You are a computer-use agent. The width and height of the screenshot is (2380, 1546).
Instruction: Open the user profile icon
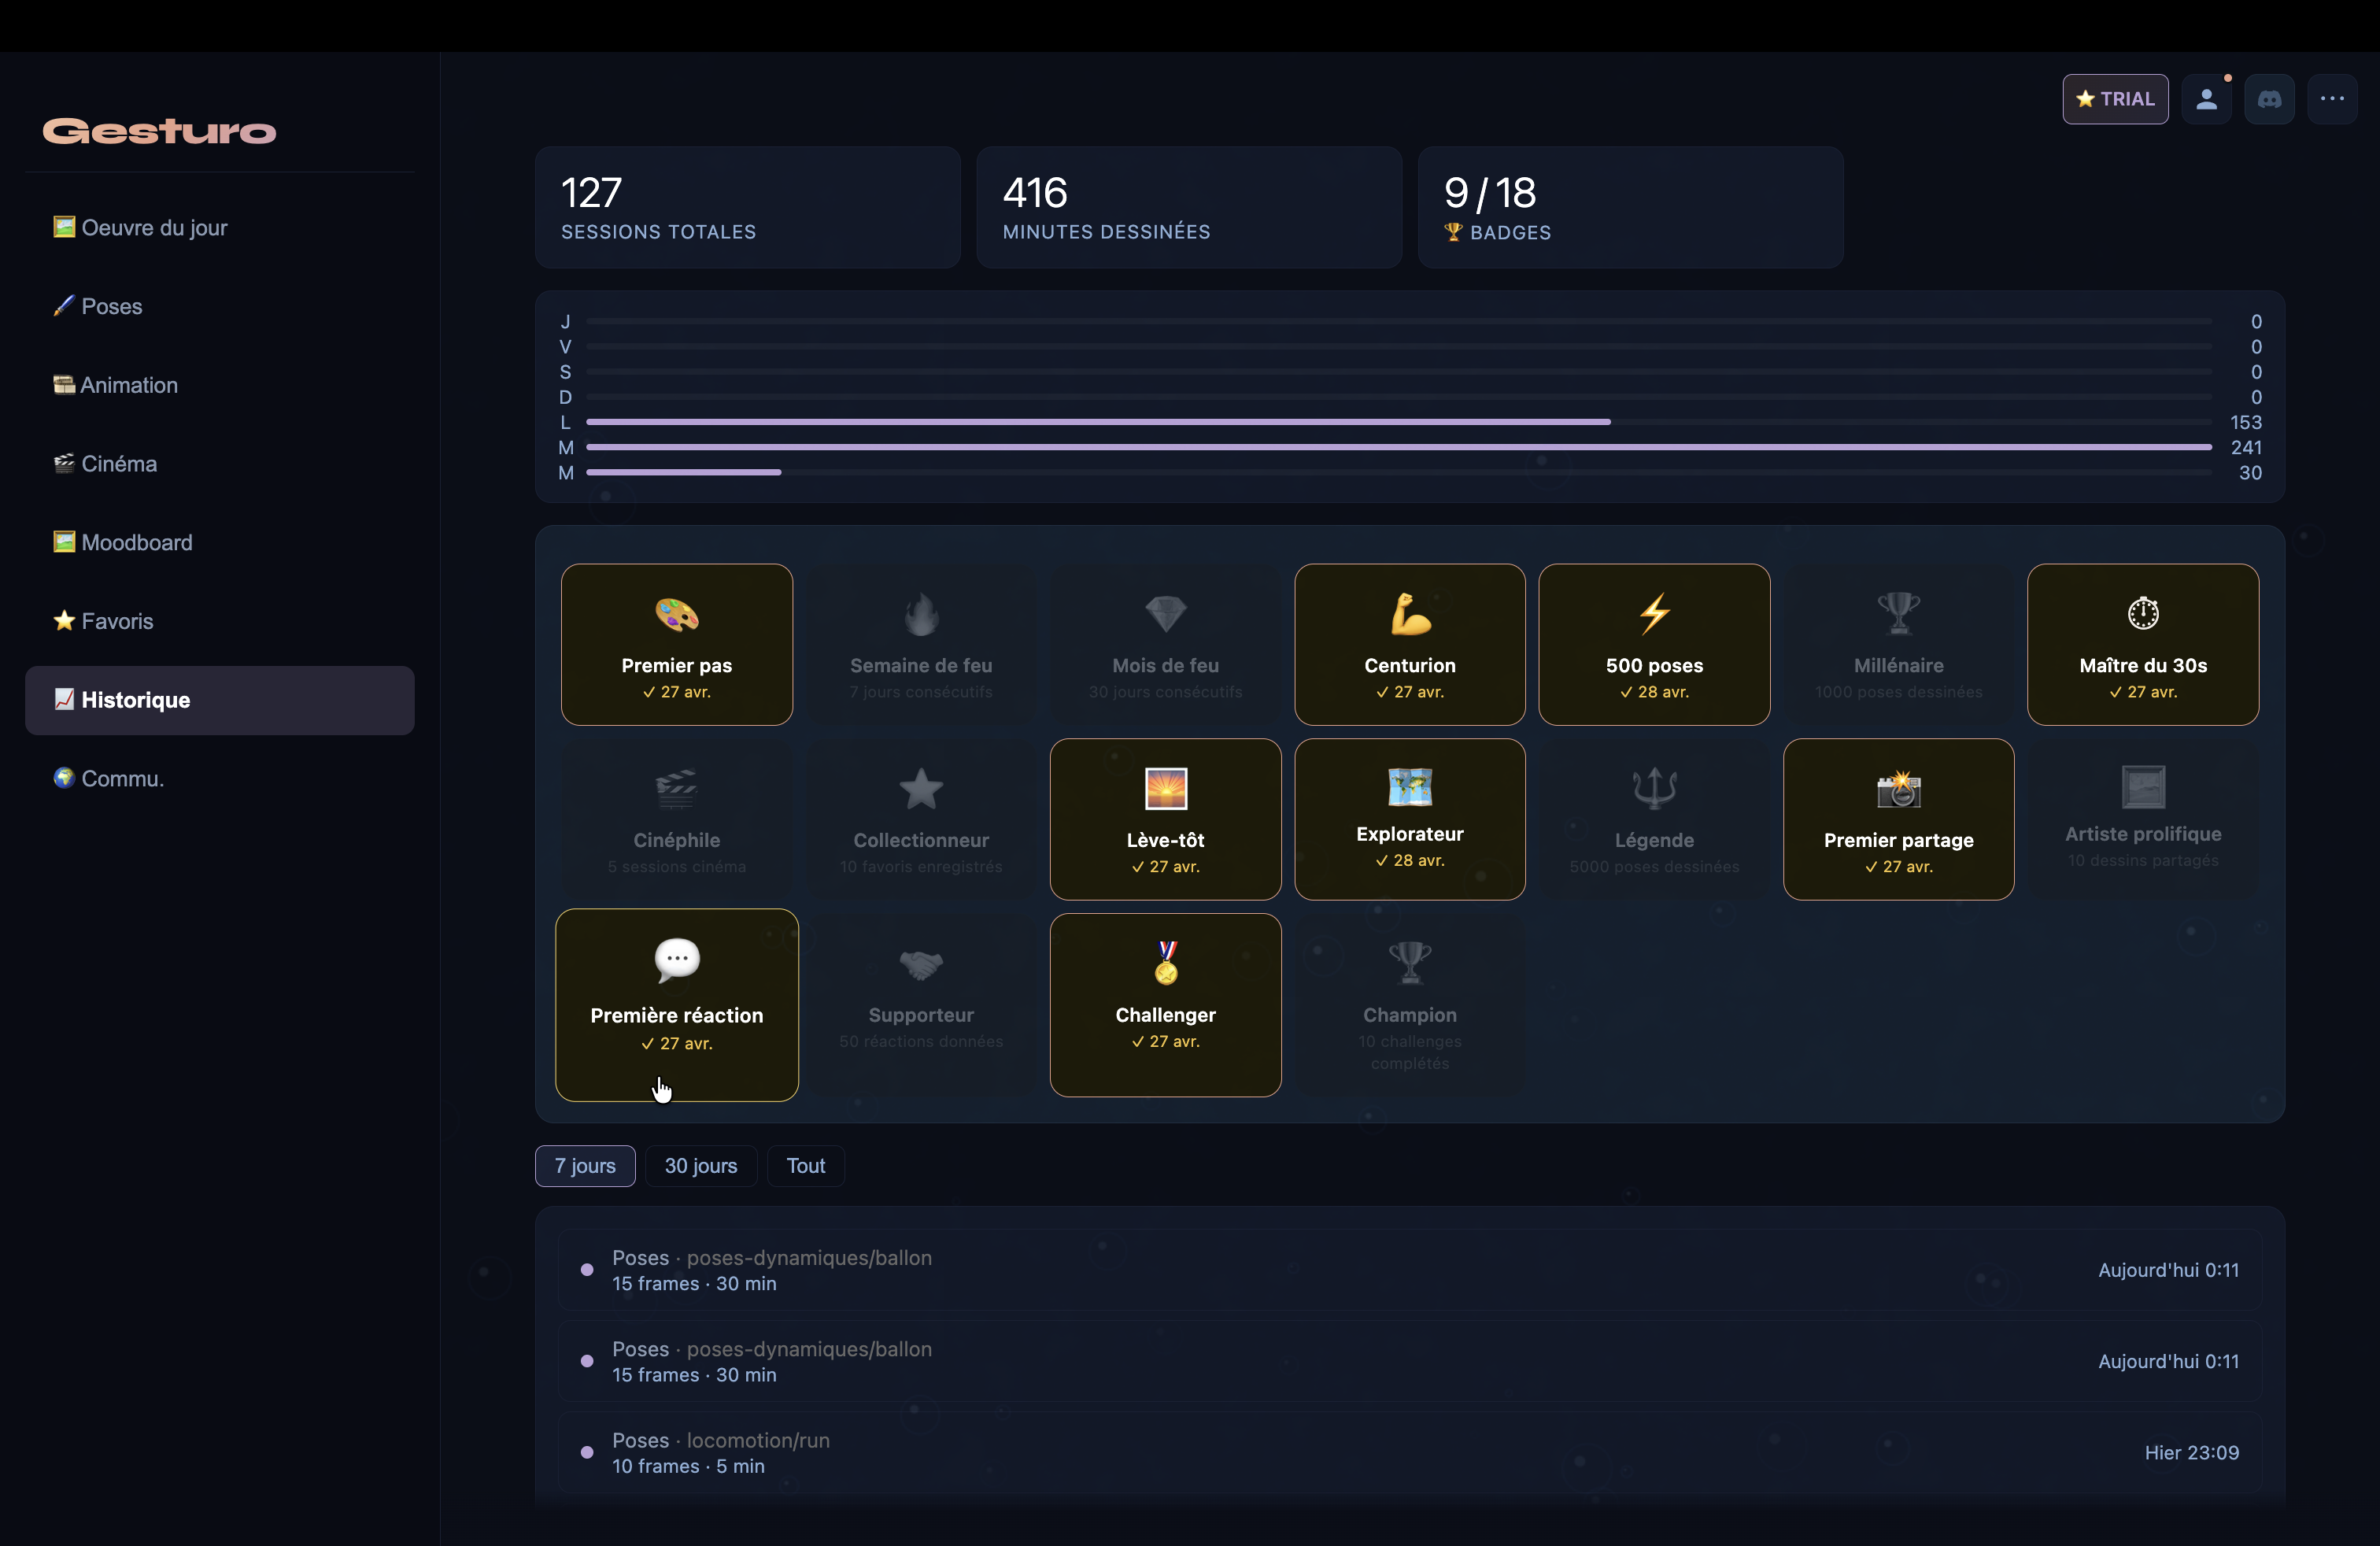coord(2206,99)
